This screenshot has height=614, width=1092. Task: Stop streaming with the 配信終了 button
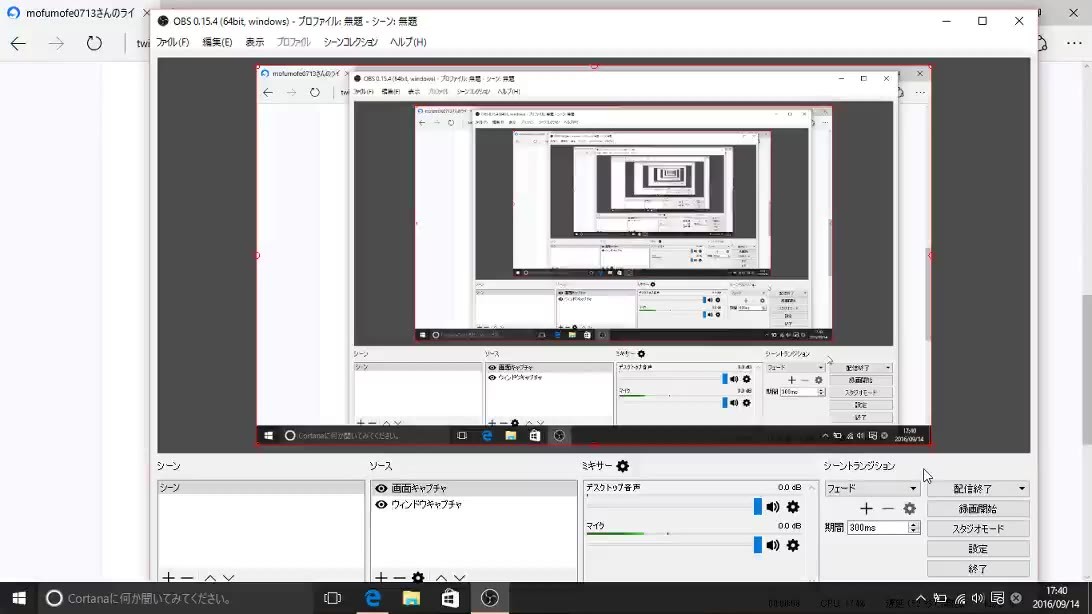pyautogui.click(x=972, y=489)
